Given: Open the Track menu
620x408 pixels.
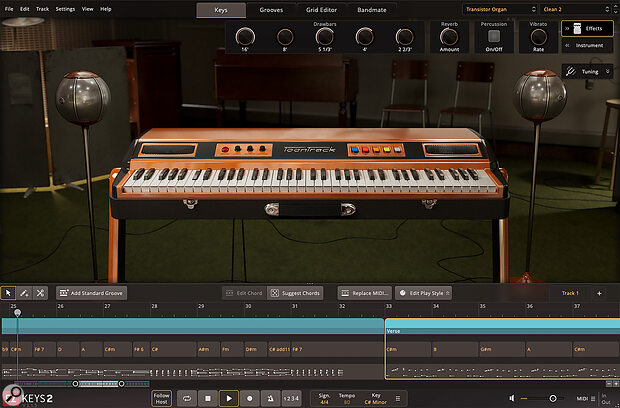Looking at the screenshot, I should click(x=42, y=9).
